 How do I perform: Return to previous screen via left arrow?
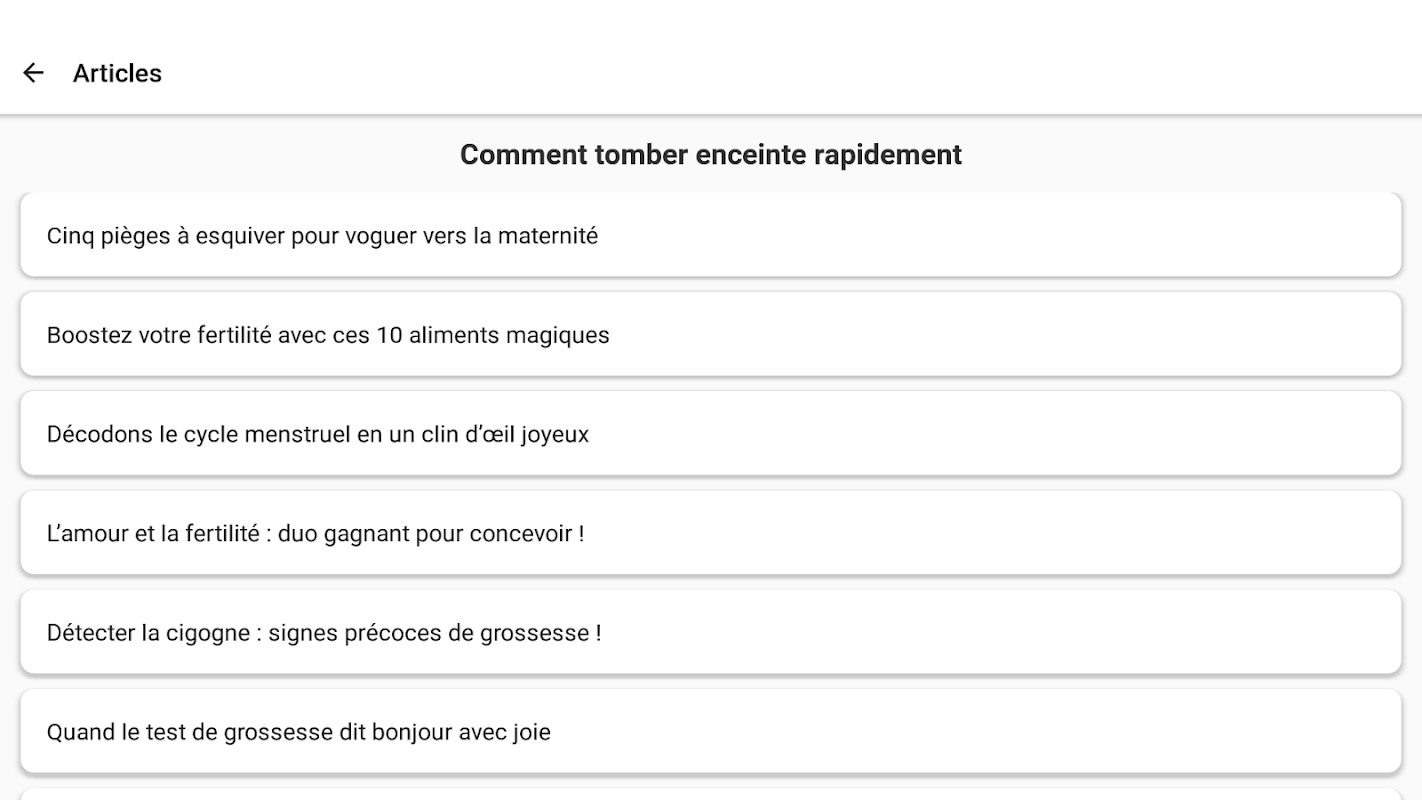point(33,73)
